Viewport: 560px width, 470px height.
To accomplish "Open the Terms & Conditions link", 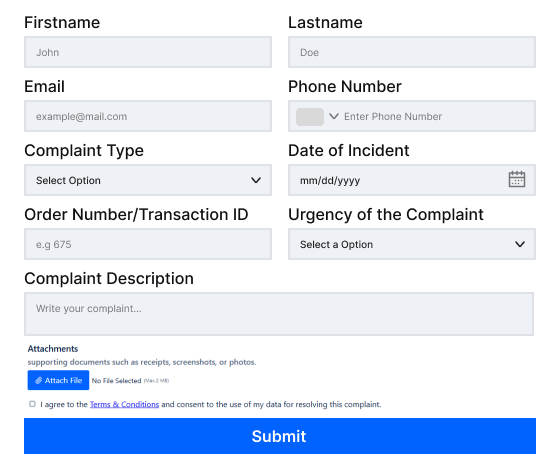I will pyautogui.click(x=124, y=404).
